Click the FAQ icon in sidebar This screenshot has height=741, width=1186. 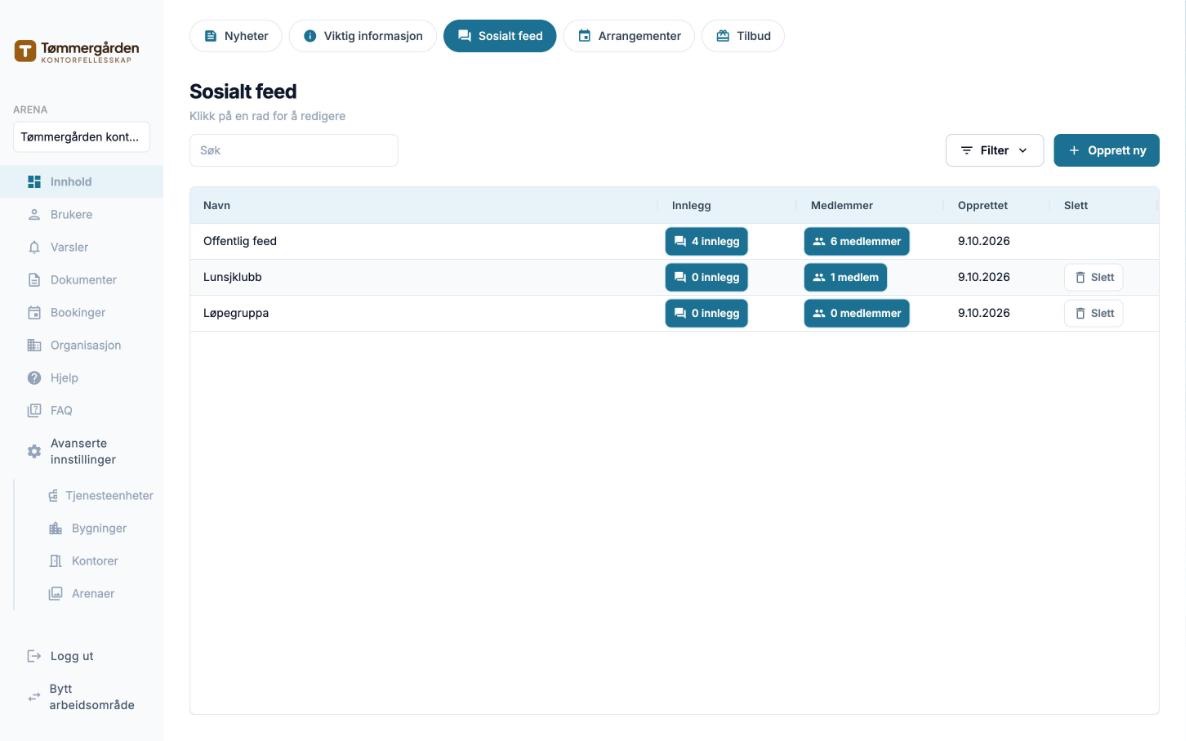[x=34, y=411]
